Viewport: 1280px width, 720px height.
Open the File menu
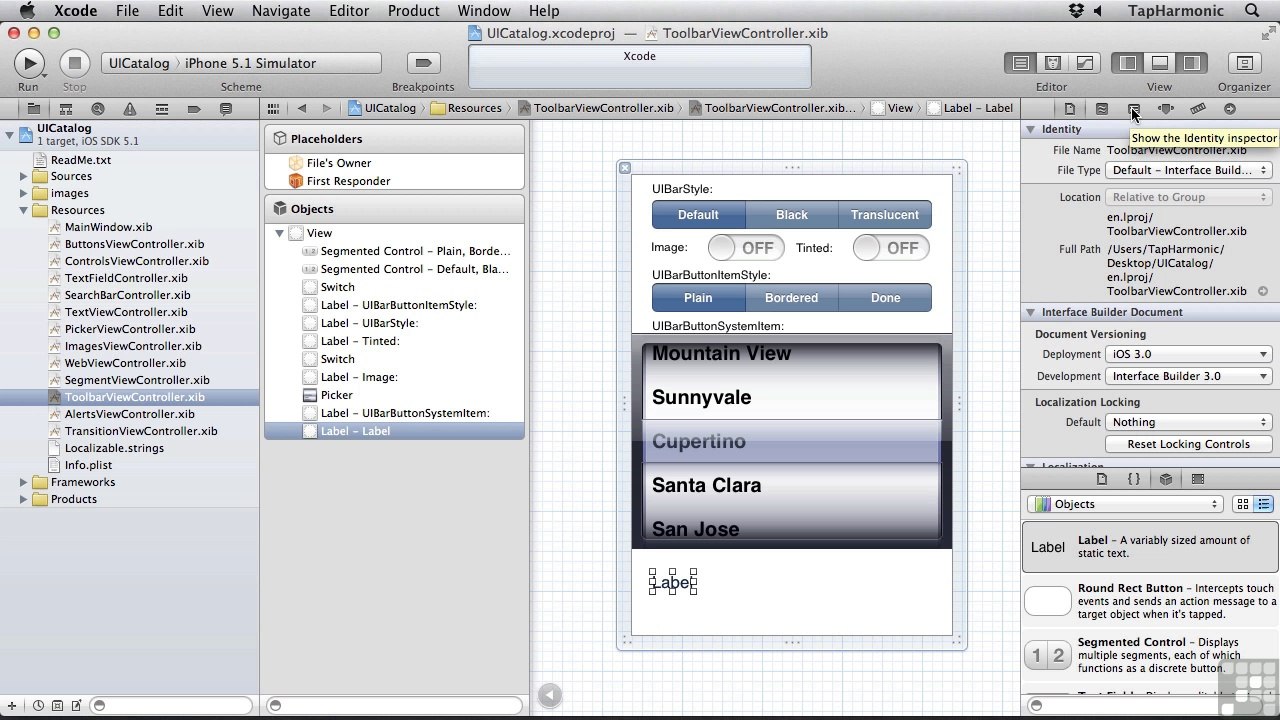(127, 11)
